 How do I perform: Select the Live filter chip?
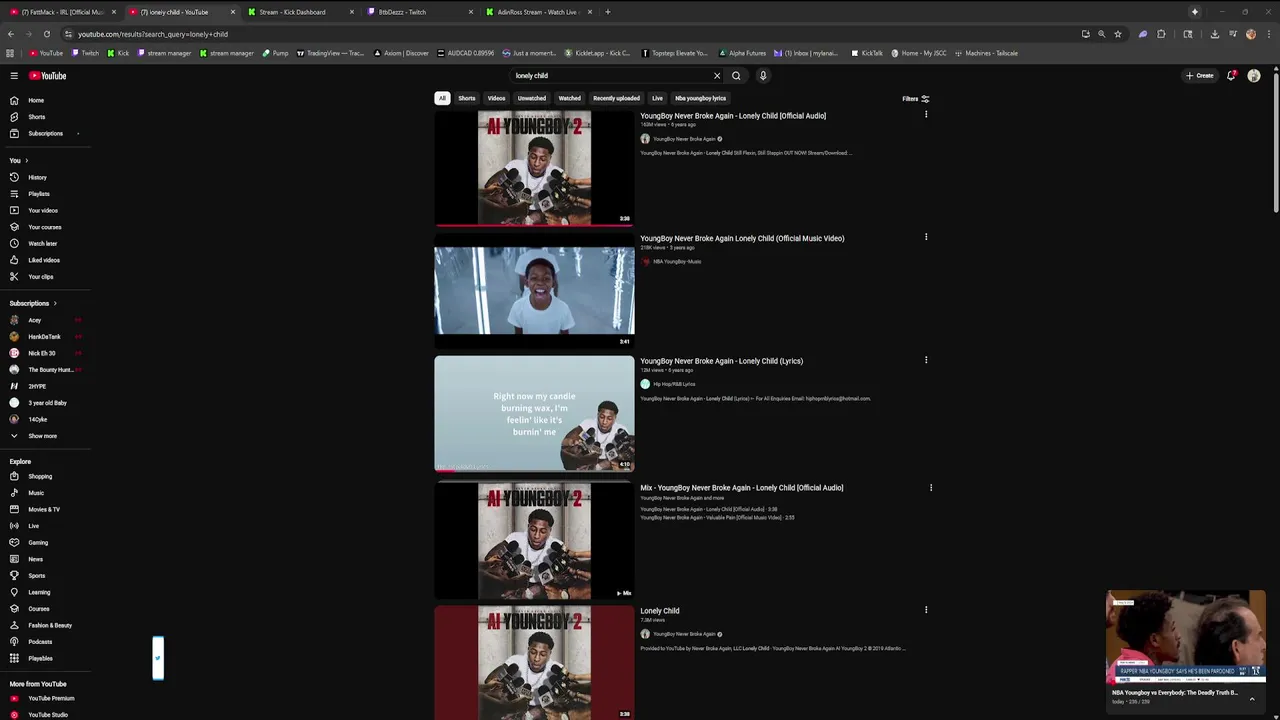click(x=657, y=98)
